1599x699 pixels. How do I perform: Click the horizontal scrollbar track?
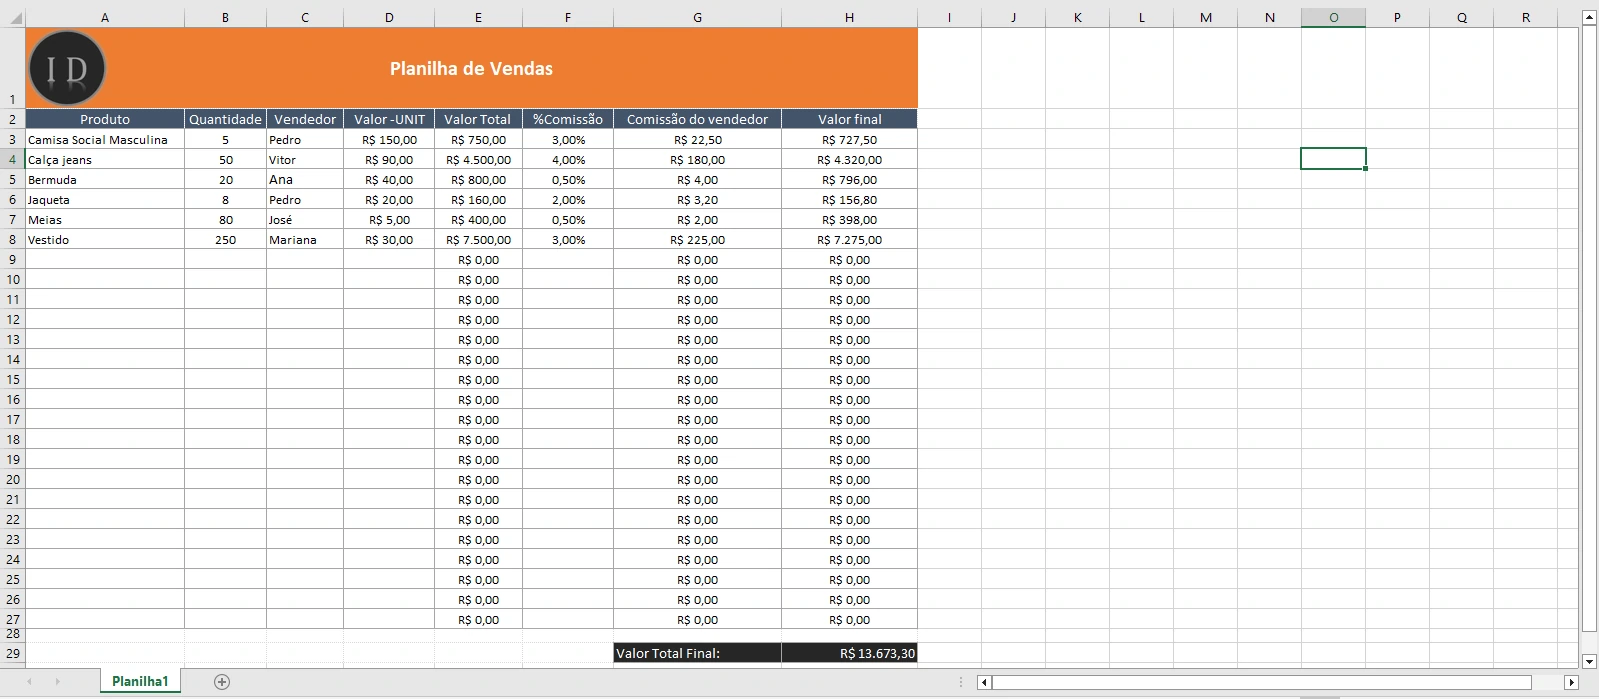(1260, 683)
